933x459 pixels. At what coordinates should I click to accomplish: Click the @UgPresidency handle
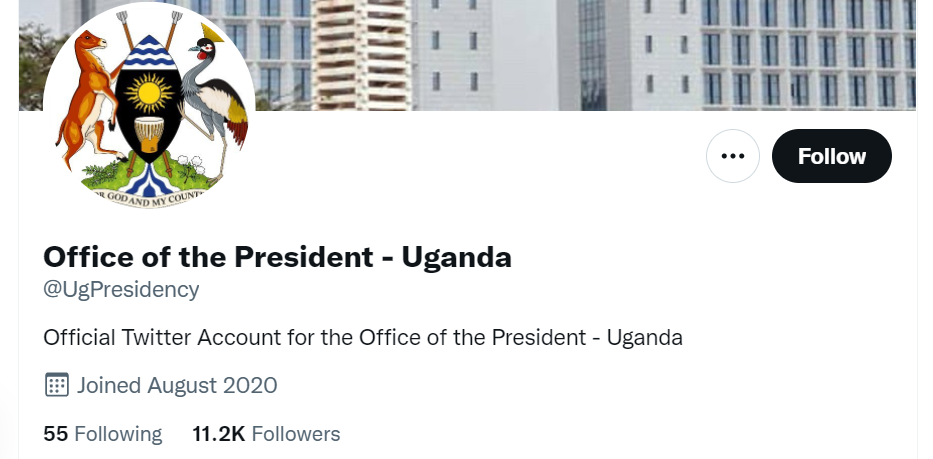click(x=121, y=290)
